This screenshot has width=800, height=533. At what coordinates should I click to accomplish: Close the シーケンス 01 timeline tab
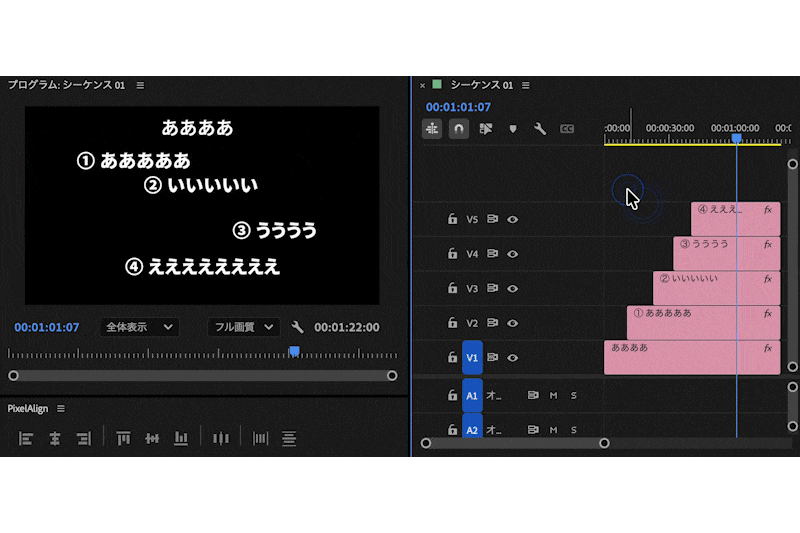click(422, 86)
